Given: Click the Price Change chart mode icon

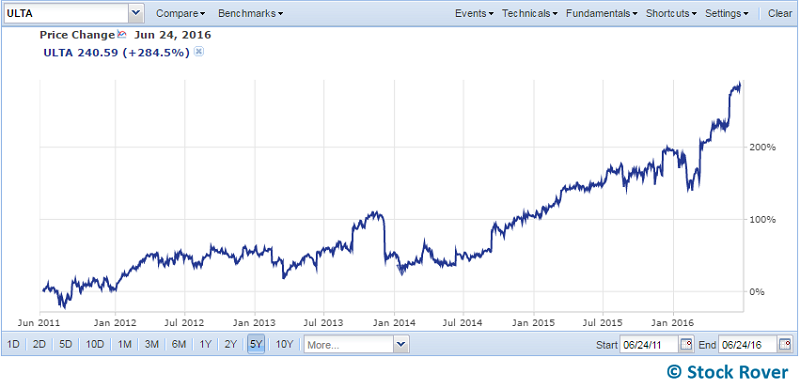Looking at the screenshot, I should pyautogui.click(x=121, y=35).
